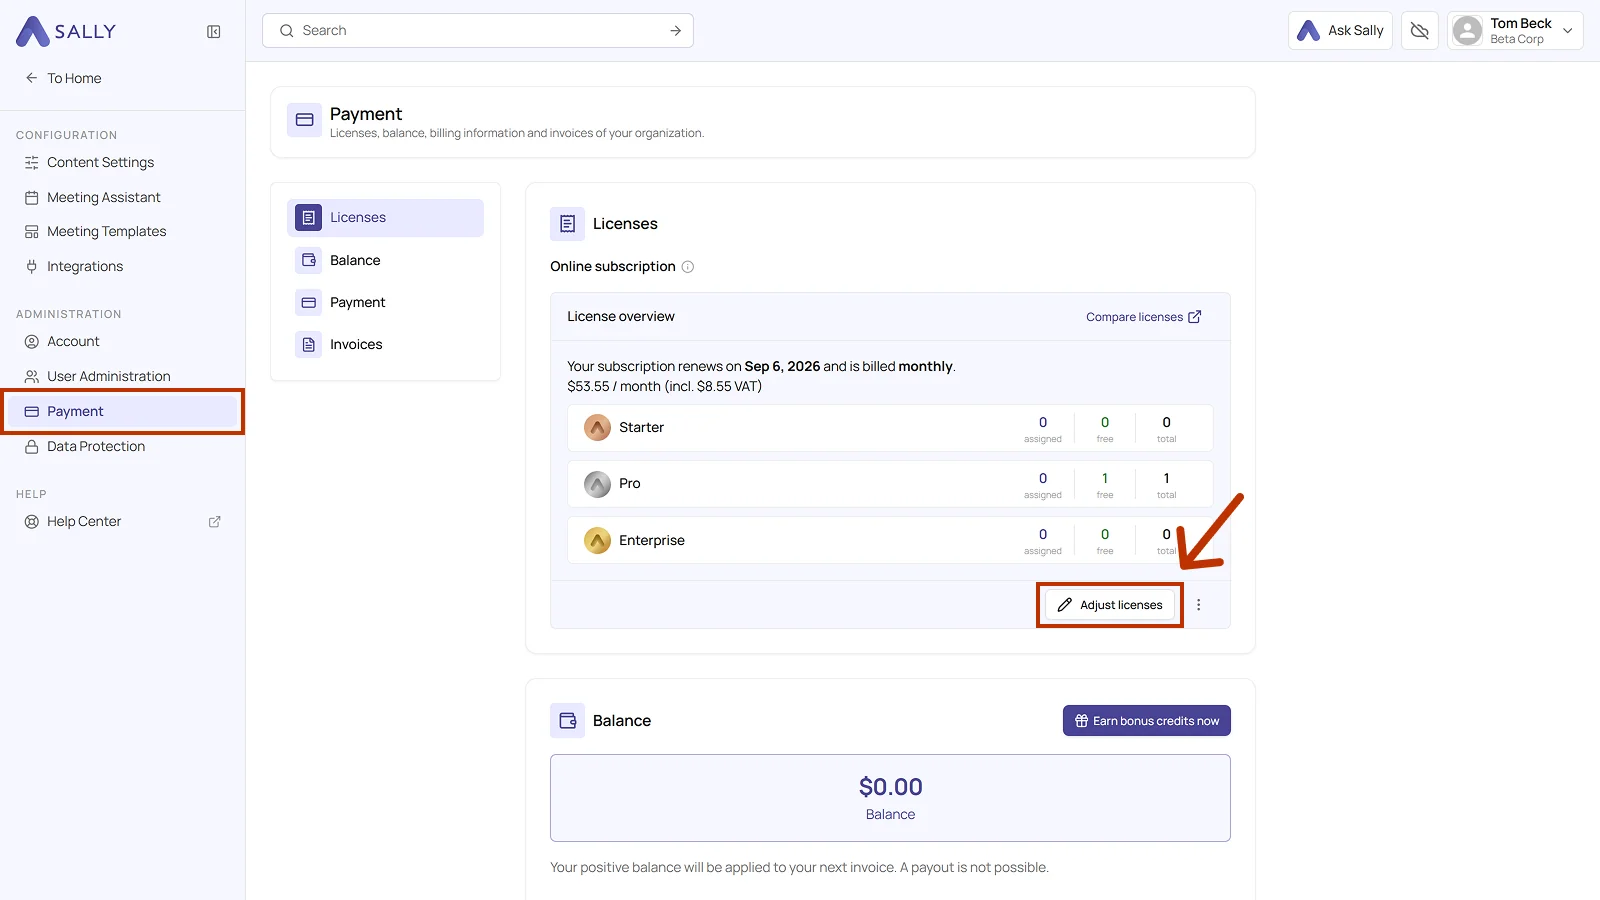Click Help Center external link icon
The image size is (1600, 900).
click(x=214, y=522)
